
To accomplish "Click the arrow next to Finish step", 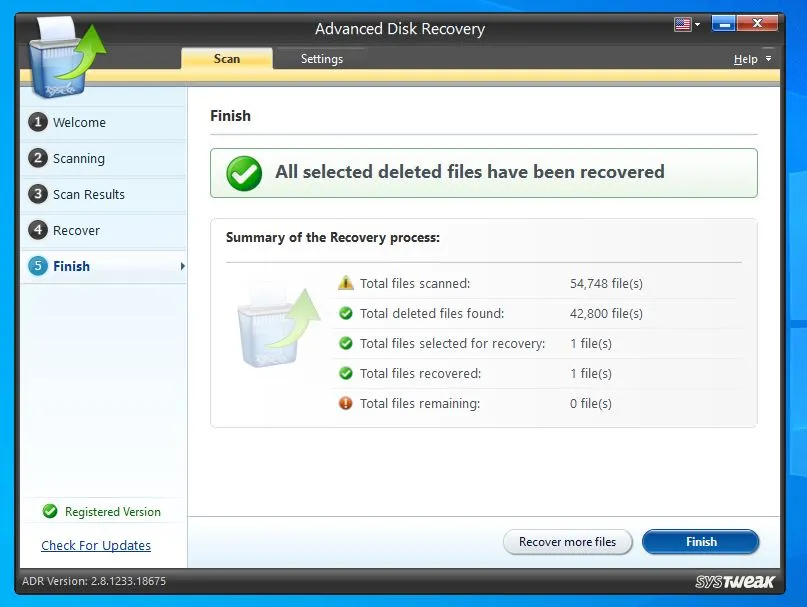I will 182,266.
